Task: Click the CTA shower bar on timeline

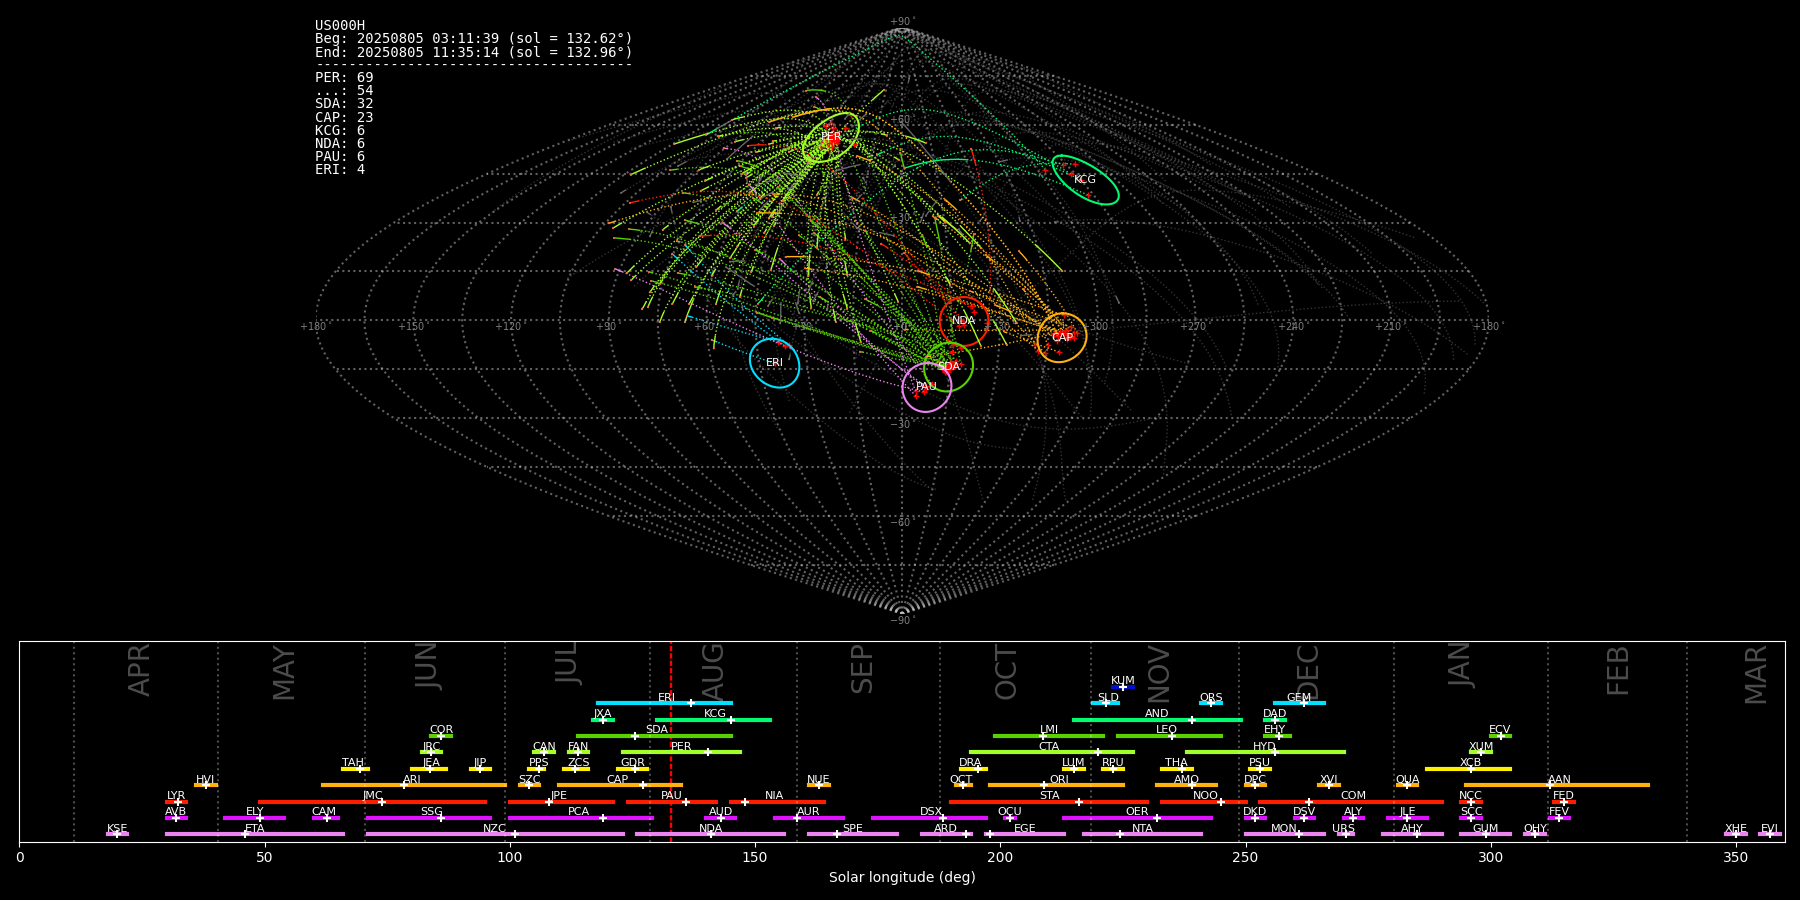Action: pos(1051,752)
